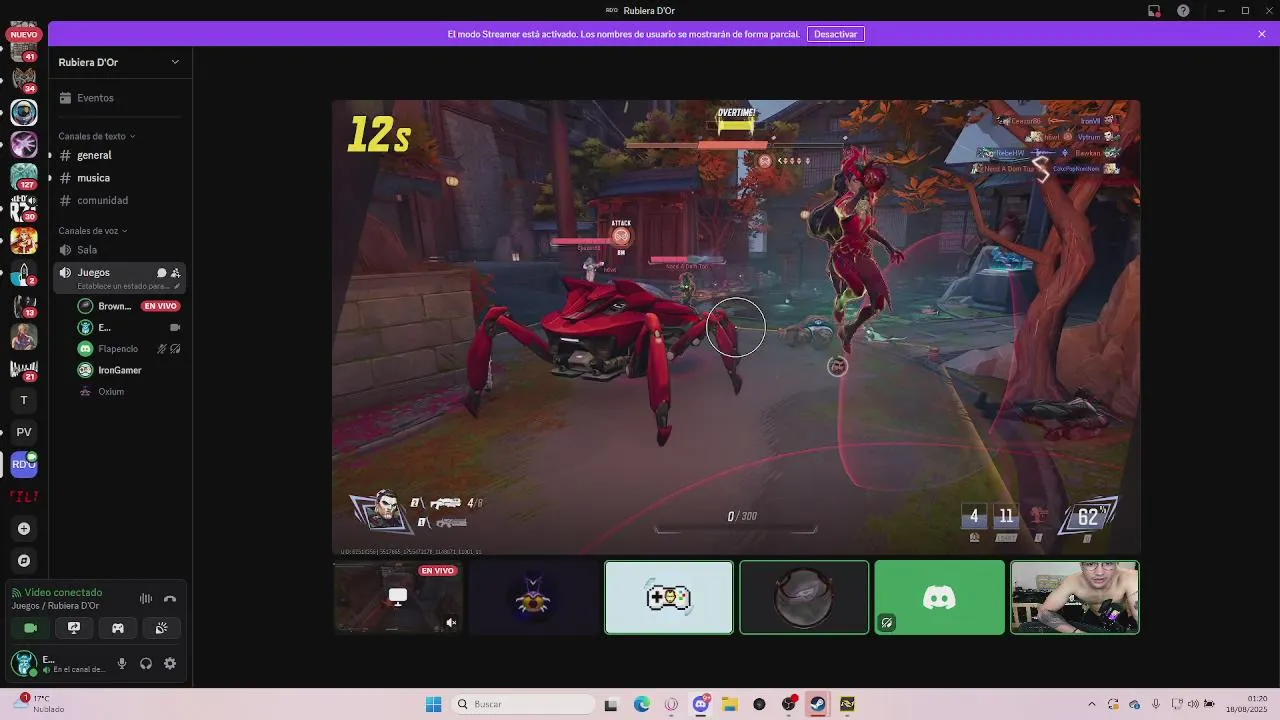
Task: Open the help question mark icon
Action: point(1184,11)
